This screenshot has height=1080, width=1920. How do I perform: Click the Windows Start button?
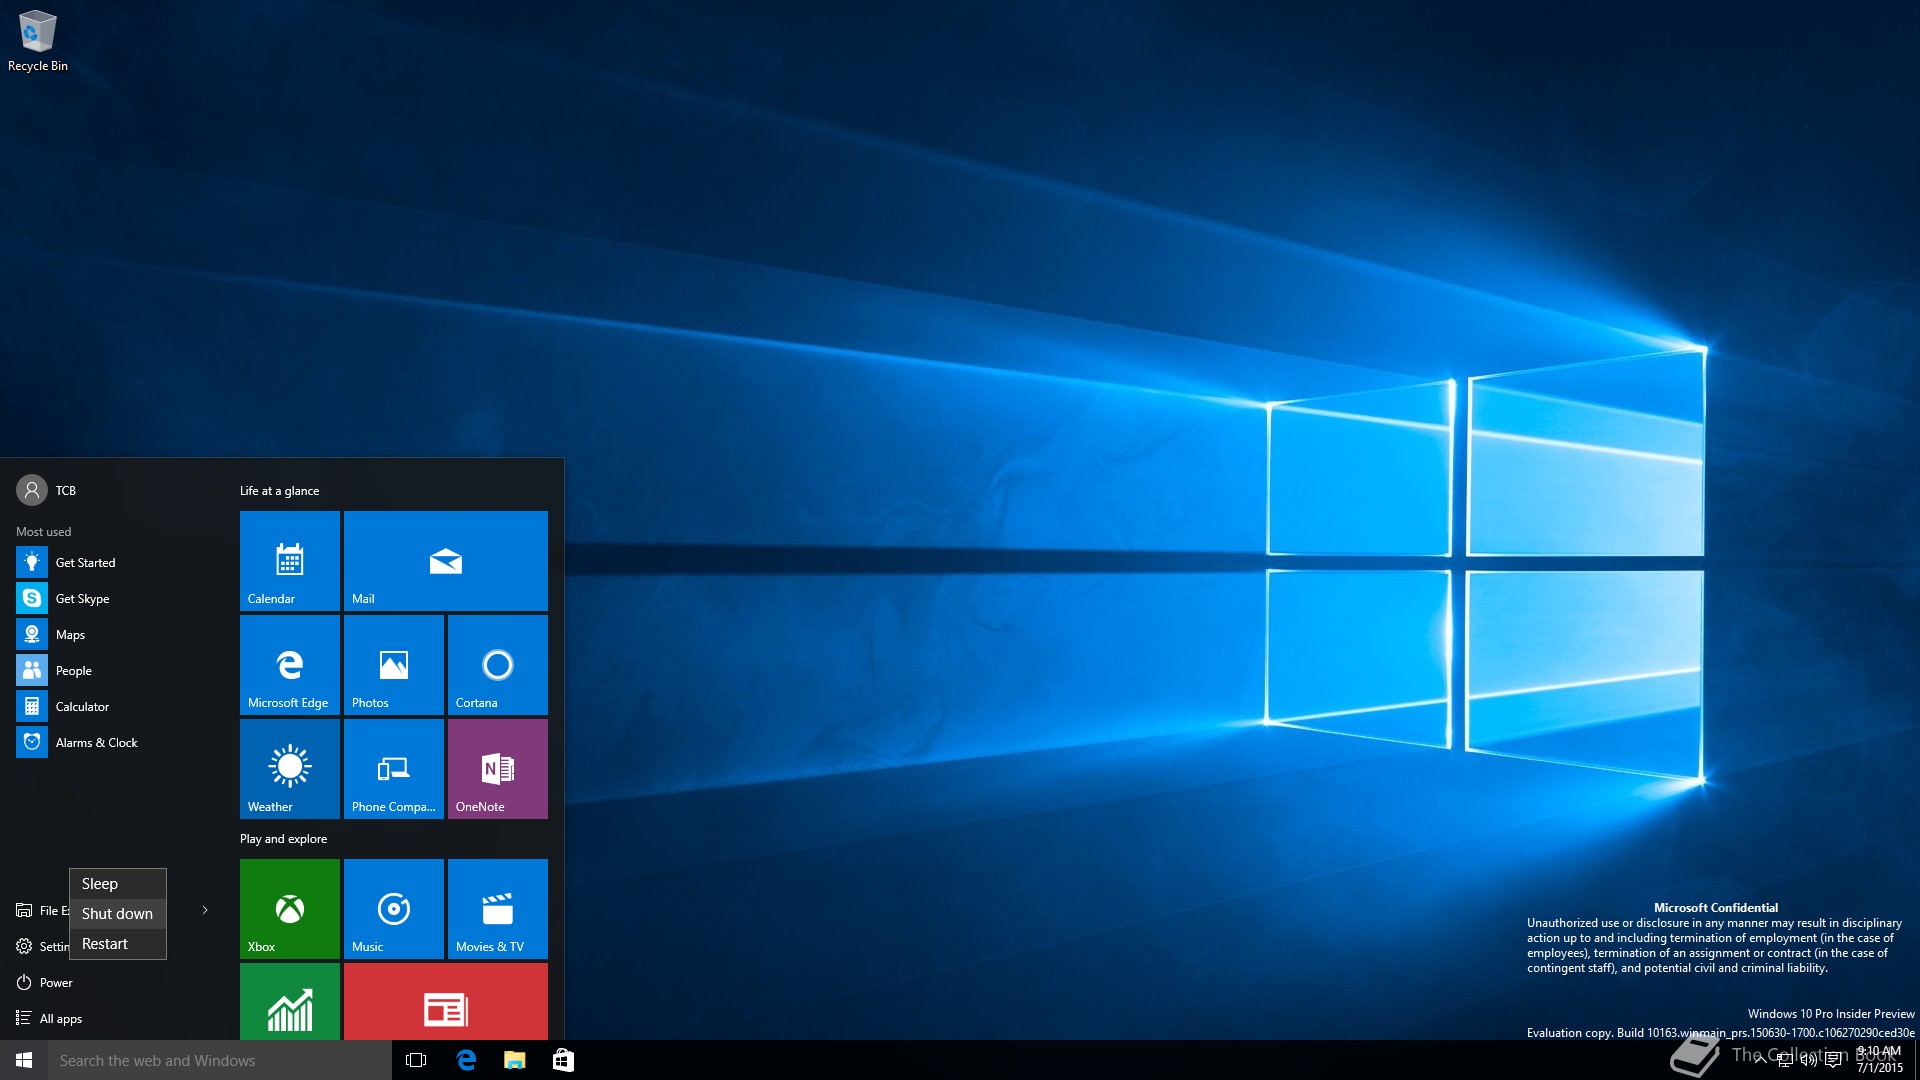(24, 1060)
